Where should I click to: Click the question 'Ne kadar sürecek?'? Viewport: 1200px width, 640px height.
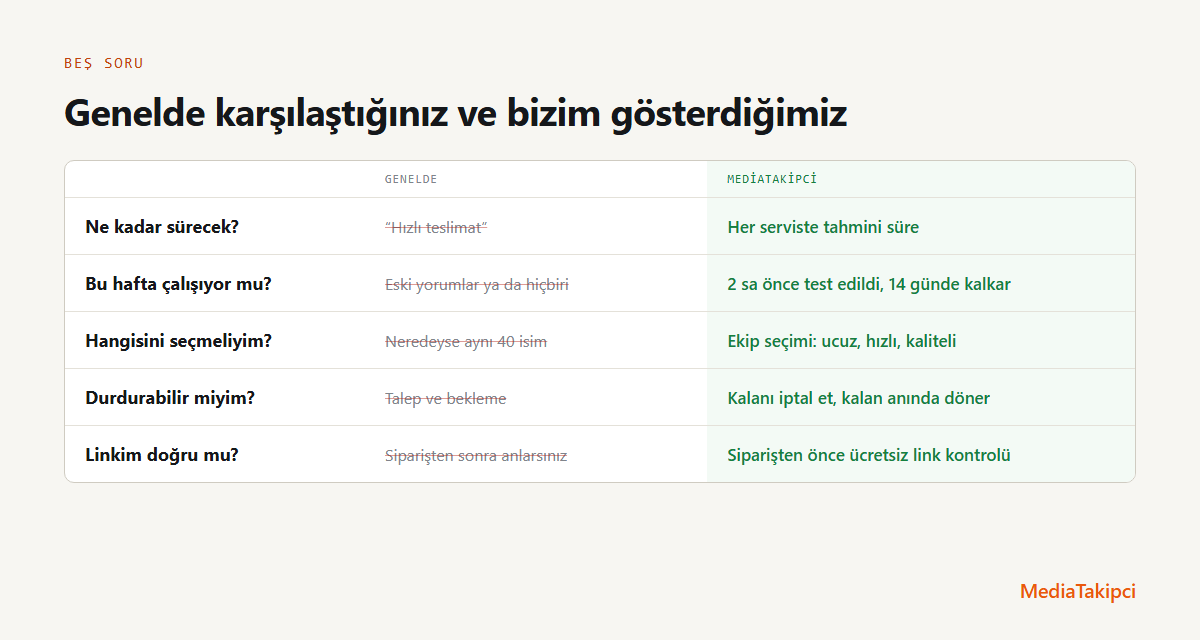pos(162,227)
